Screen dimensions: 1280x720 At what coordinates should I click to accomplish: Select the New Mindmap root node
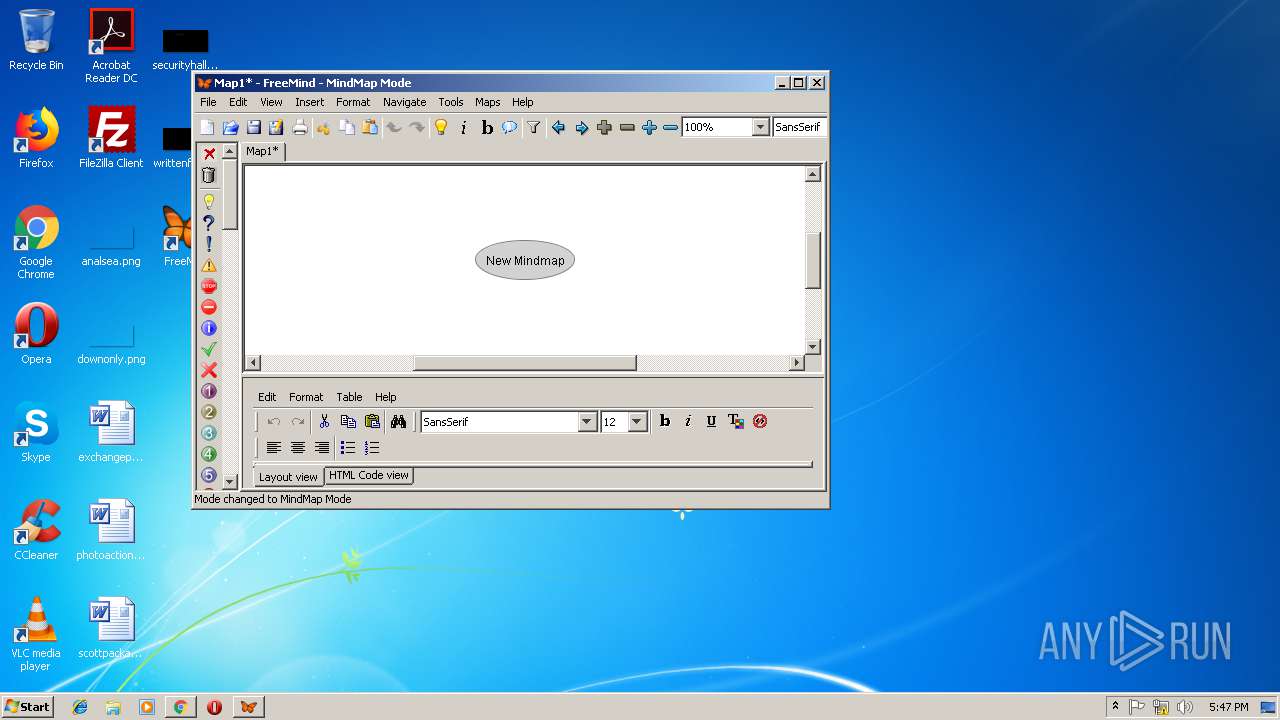click(x=525, y=260)
